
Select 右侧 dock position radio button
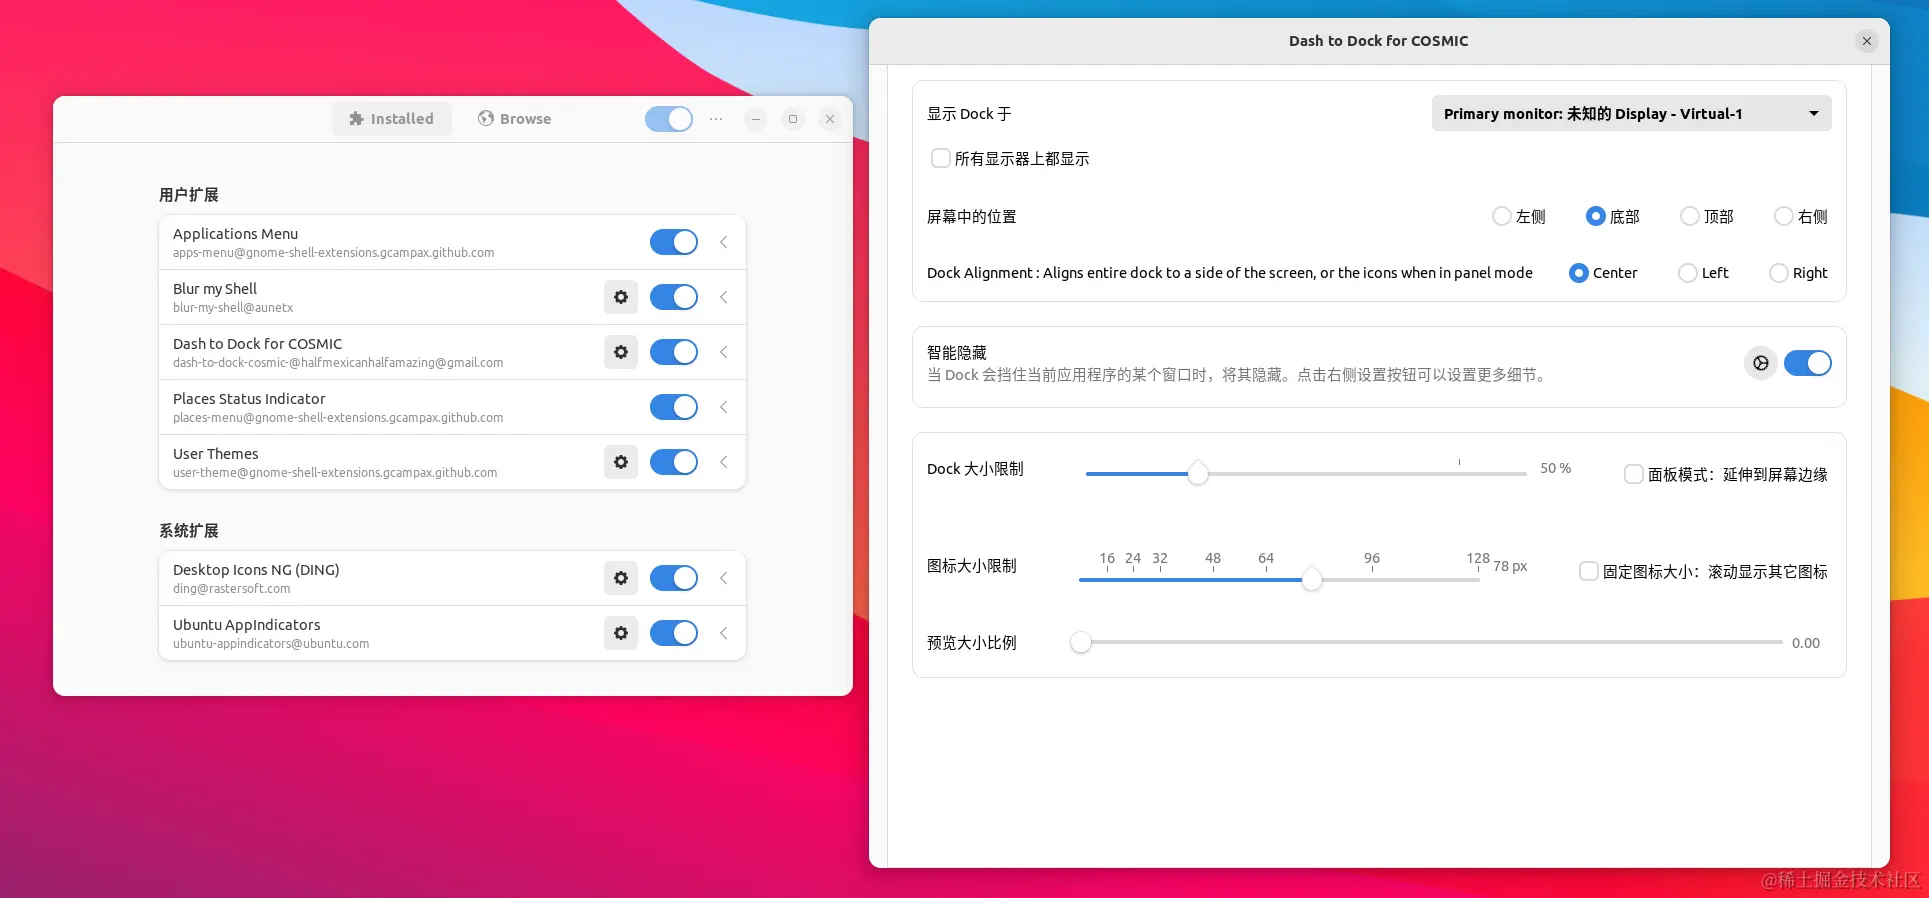tap(1784, 216)
